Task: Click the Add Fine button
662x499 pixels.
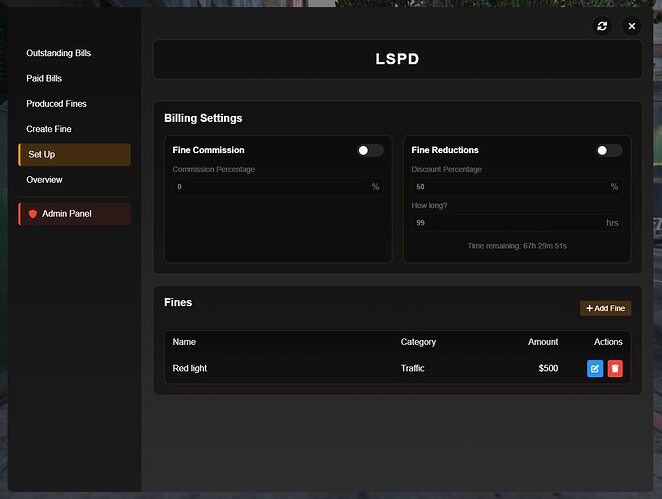Action: tap(605, 308)
